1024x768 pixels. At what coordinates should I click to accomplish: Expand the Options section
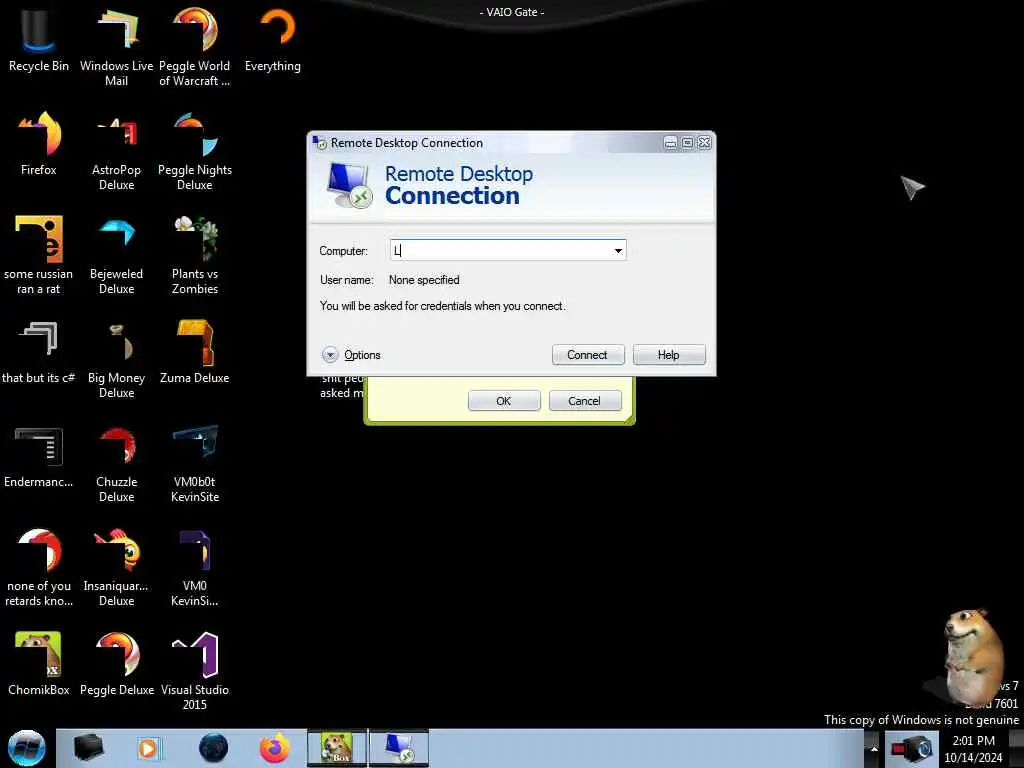[351, 355]
